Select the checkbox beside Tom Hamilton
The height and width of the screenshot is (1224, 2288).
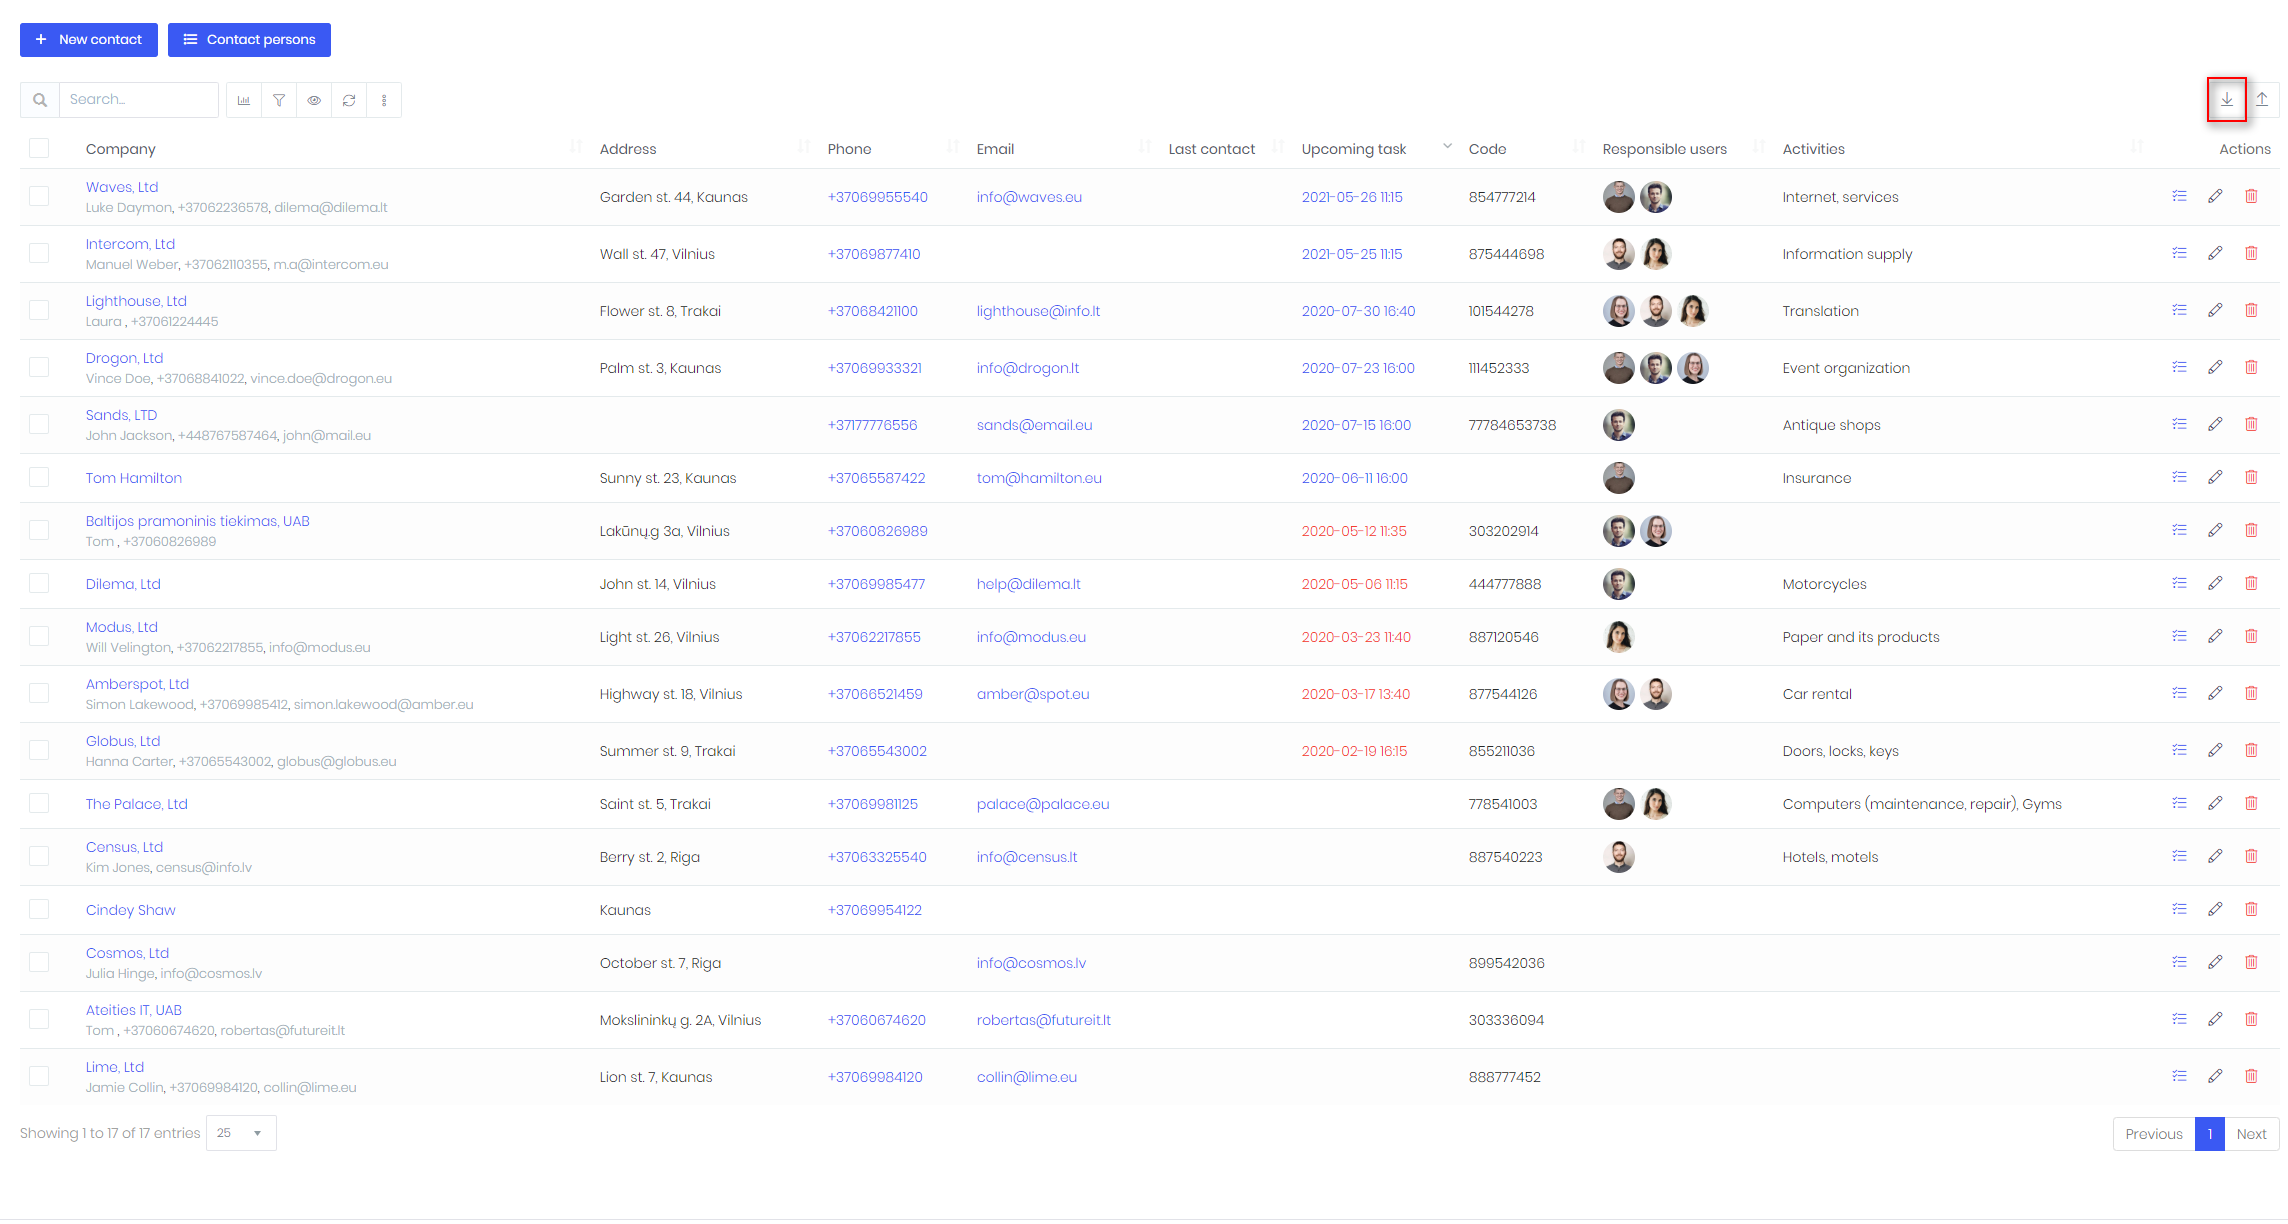39,477
